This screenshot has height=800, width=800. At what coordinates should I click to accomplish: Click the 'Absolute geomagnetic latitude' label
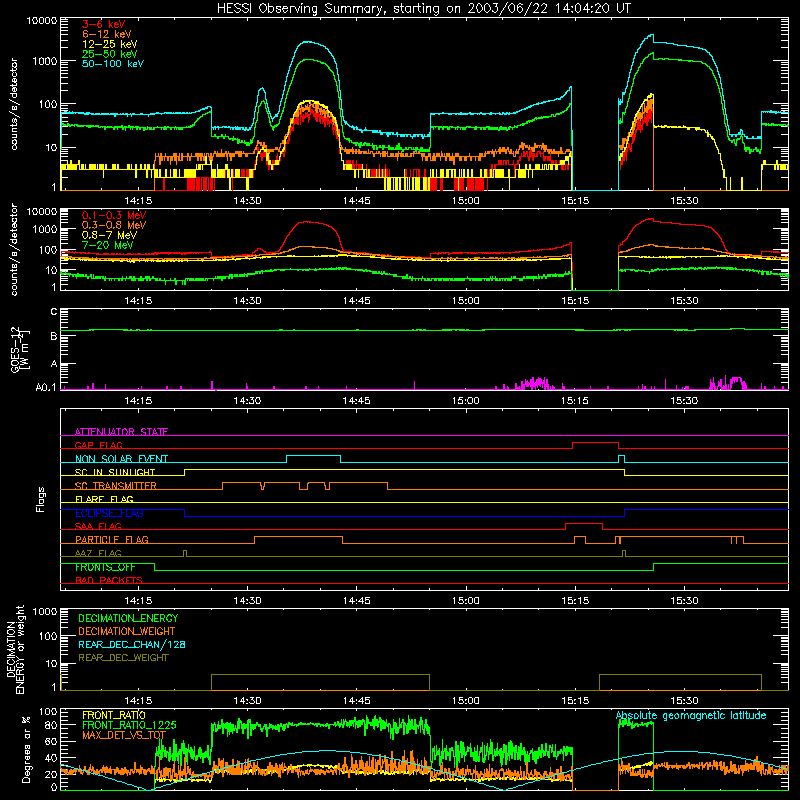pyautogui.click(x=691, y=716)
